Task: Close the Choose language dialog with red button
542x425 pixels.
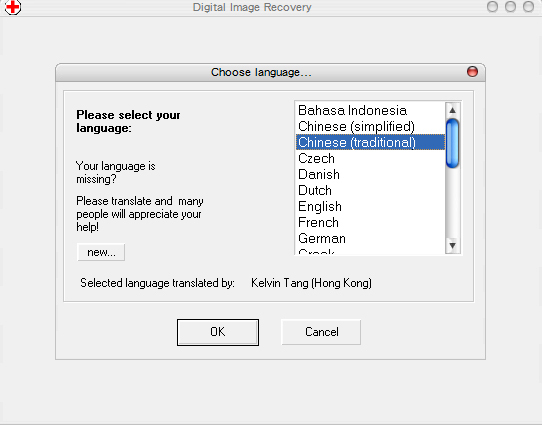Action: 472,72
